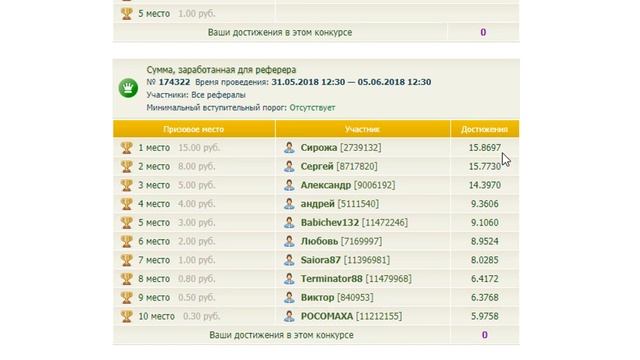Click user ID [11212155] next to РОСОМАХА
Viewport: 640px width, 360px height.
379,316
